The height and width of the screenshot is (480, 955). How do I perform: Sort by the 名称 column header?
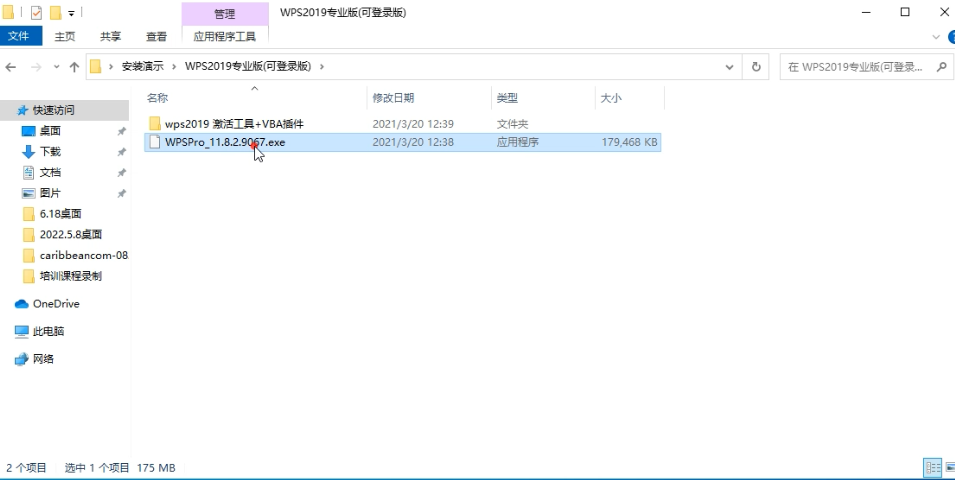pos(158,97)
